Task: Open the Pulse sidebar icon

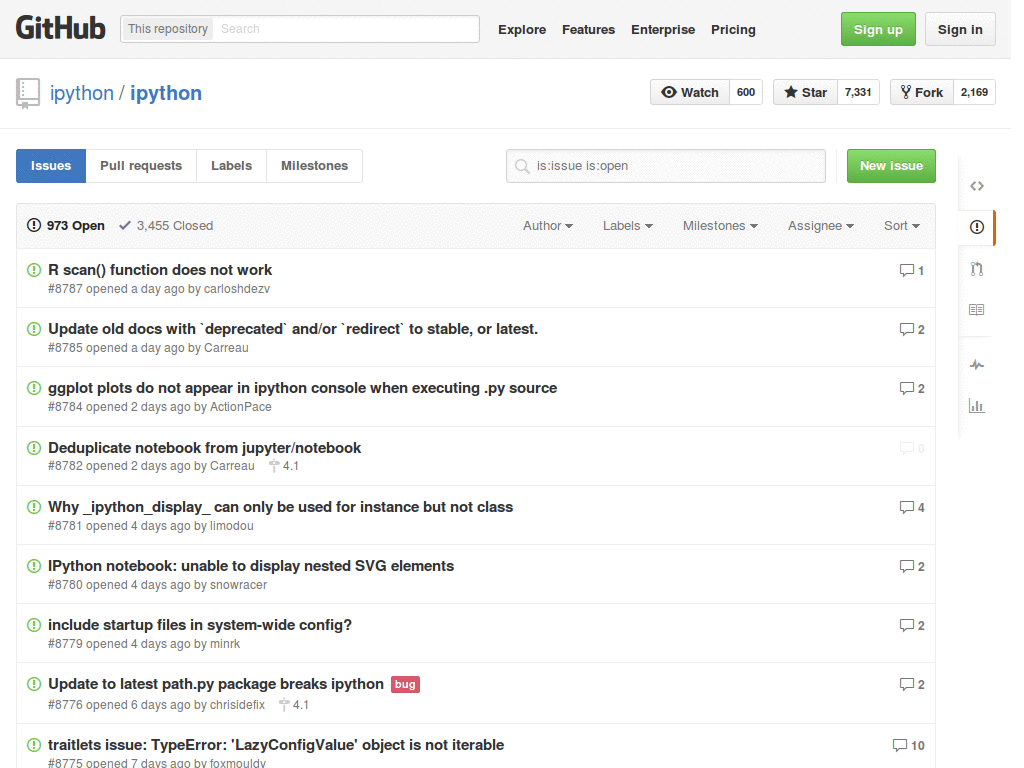Action: (x=976, y=365)
